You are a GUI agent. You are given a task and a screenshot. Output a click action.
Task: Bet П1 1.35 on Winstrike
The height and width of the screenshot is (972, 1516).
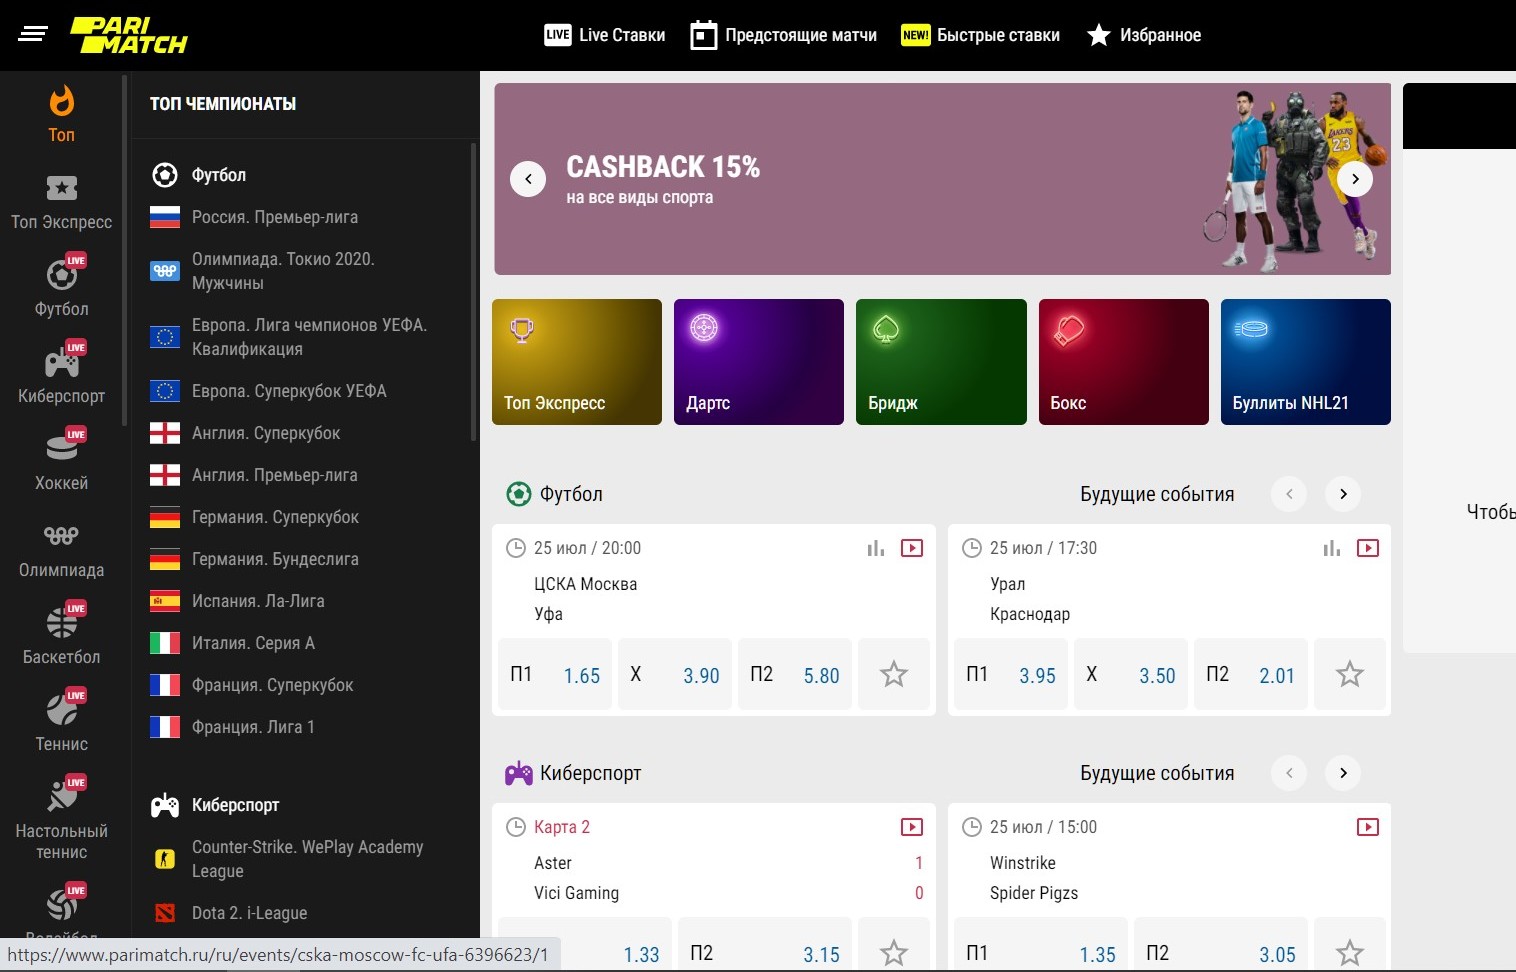click(x=1041, y=944)
